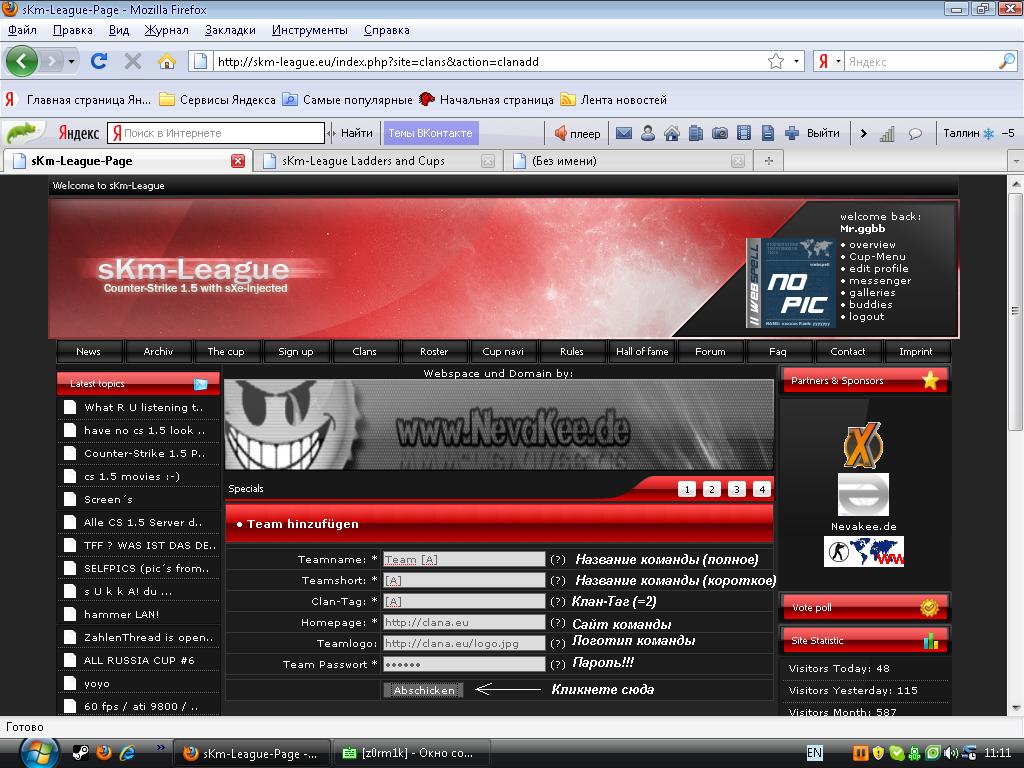Launch Steam from the taskbar quick launch
The height and width of the screenshot is (768, 1024).
80,753
